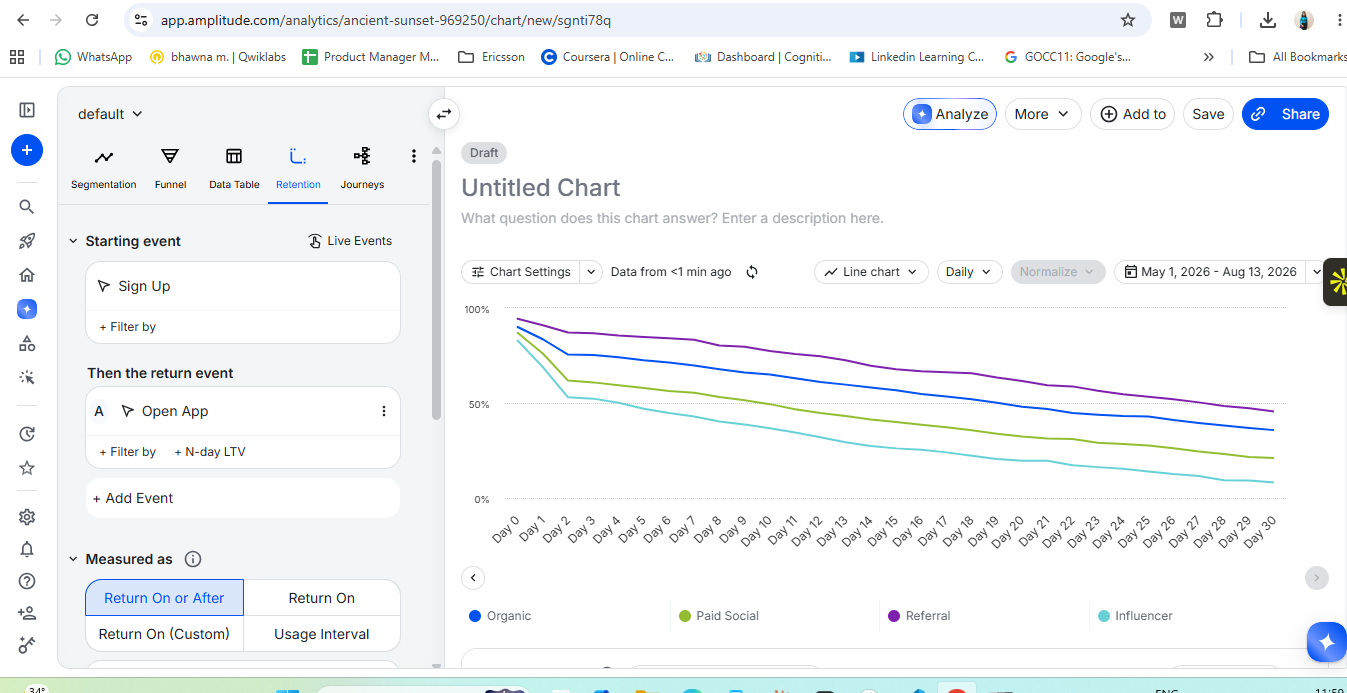Viewport: 1347px width, 693px height.
Task: Select Return On or After measure
Action: pyautogui.click(x=164, y=598)
